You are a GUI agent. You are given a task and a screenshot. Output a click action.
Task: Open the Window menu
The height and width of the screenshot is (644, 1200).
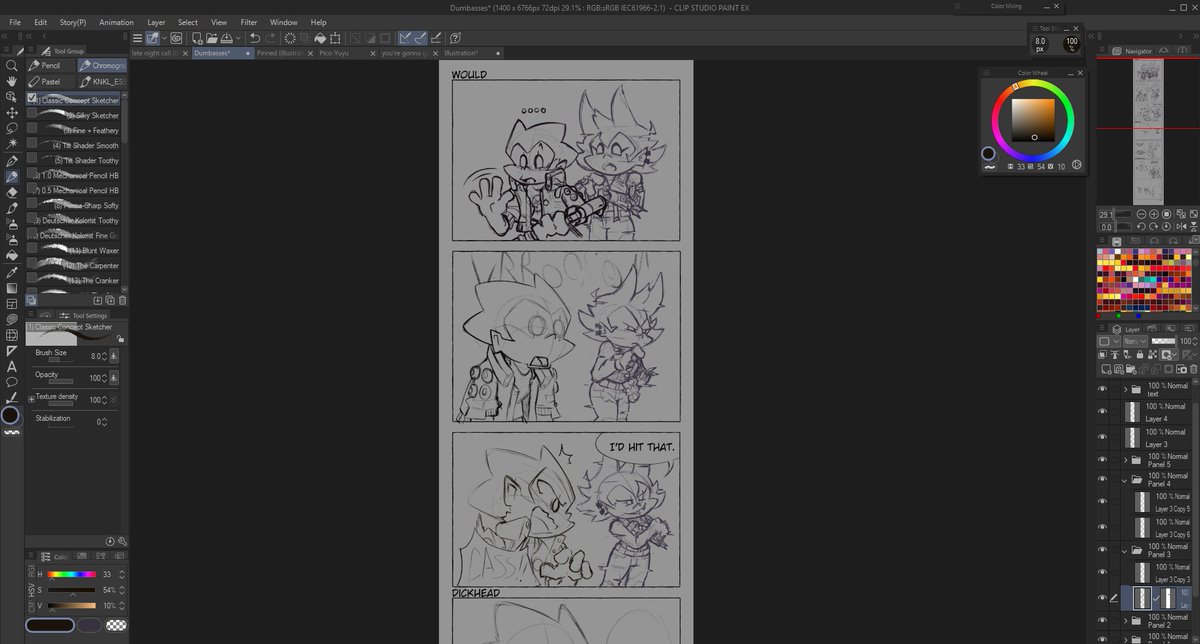283,21
